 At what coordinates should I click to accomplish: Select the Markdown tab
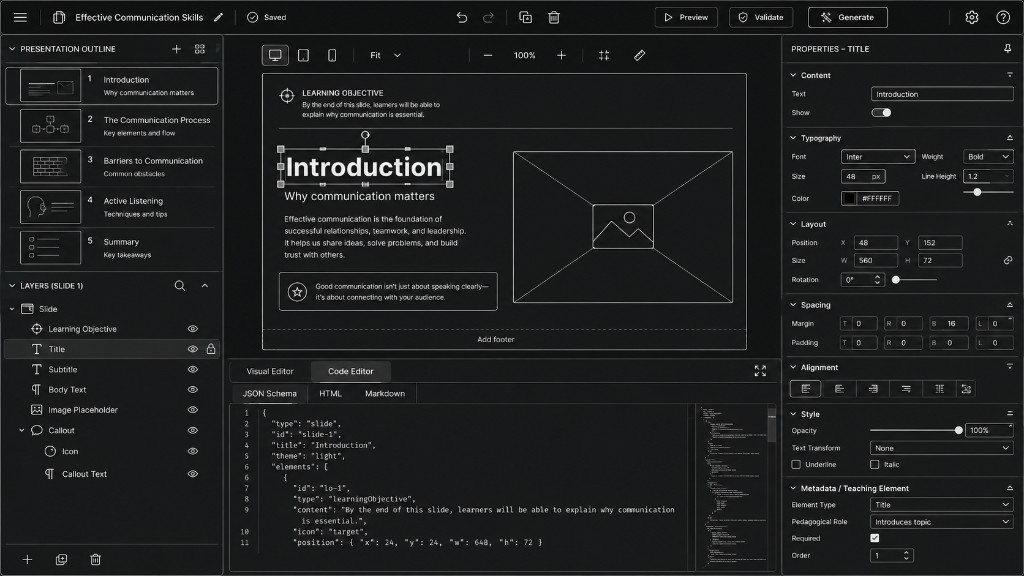385,394
